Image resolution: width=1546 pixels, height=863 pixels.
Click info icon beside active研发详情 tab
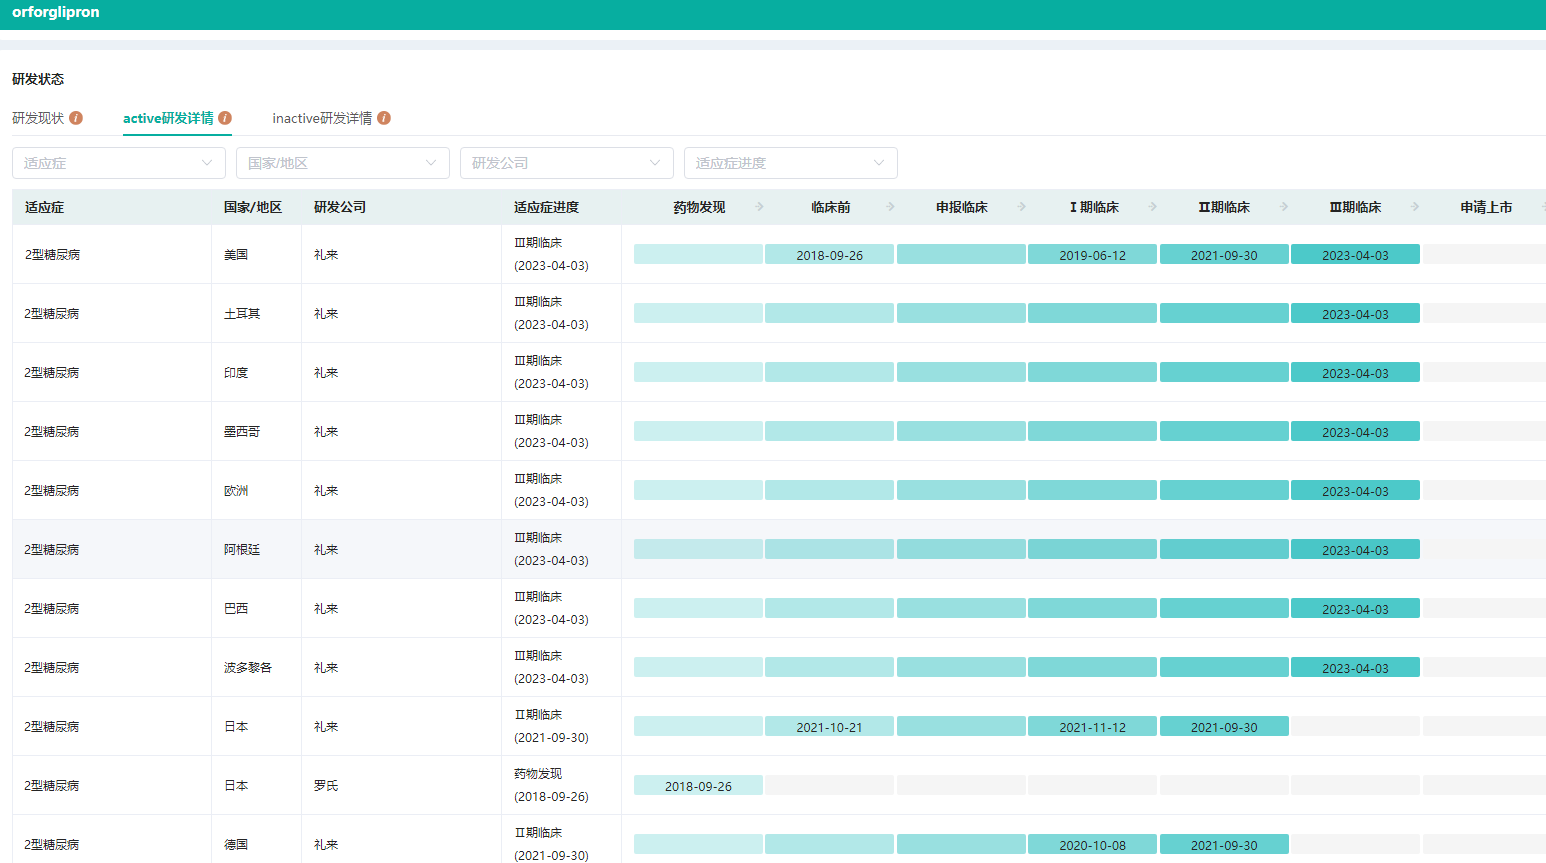(225, 118)
